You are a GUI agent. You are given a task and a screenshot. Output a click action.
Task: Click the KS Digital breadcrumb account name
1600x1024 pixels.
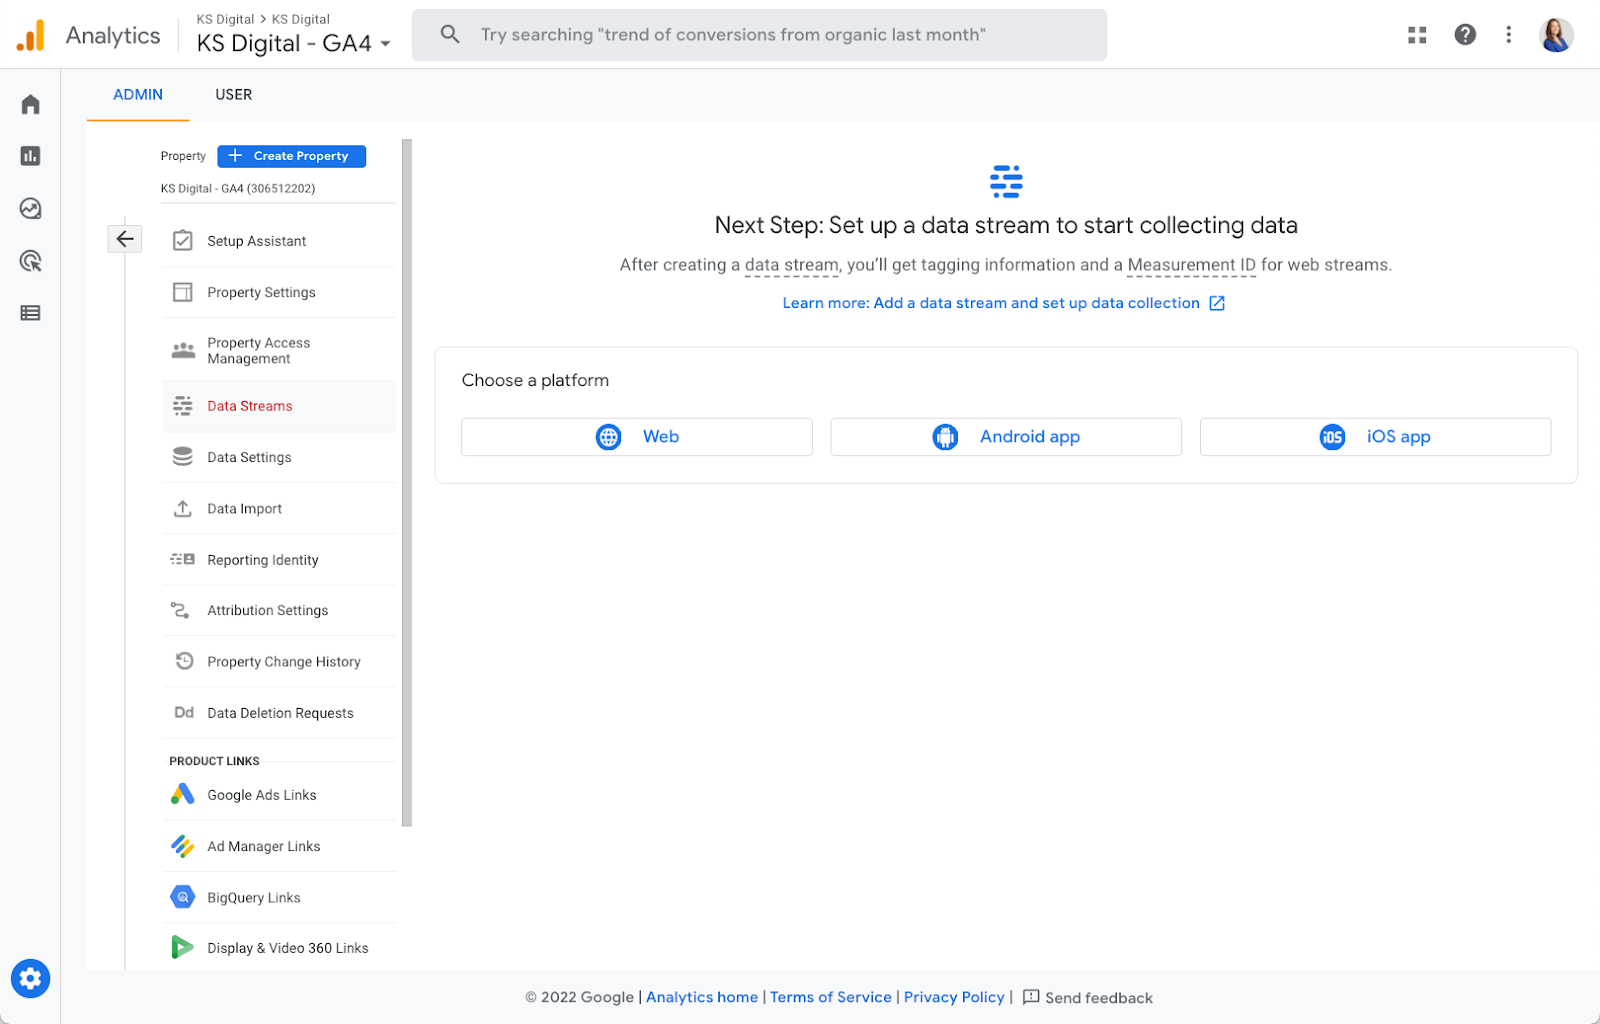point(225,19)
